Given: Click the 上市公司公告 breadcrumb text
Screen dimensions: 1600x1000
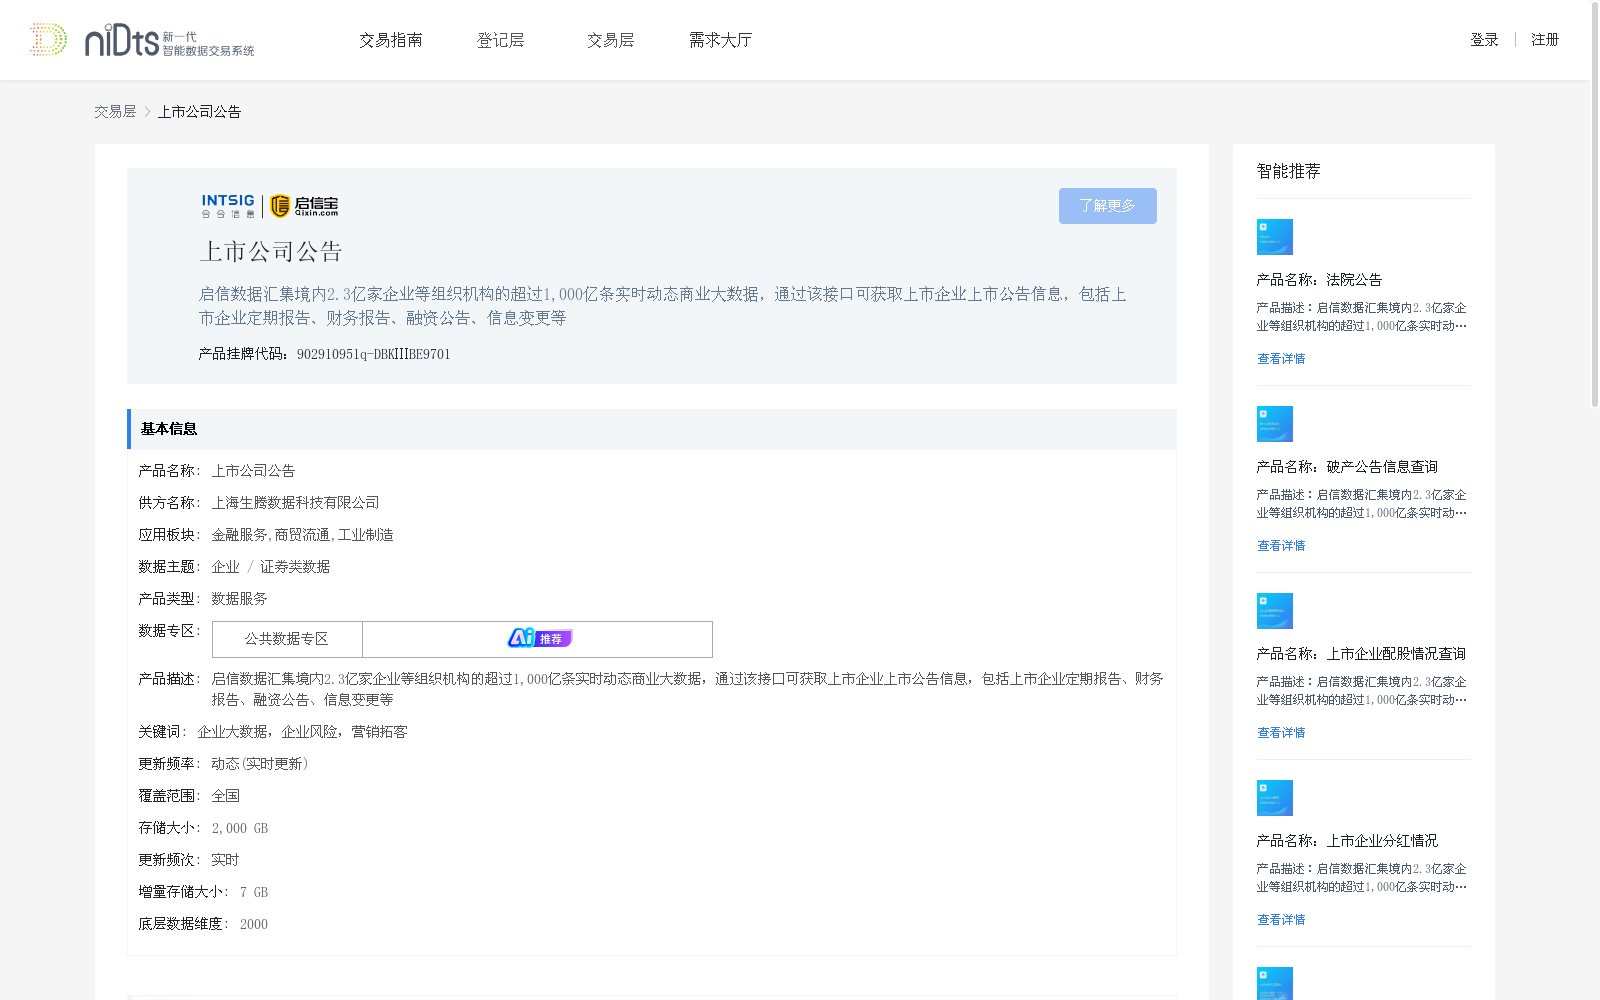Looking at the screenshot, I should click(199, 112).
